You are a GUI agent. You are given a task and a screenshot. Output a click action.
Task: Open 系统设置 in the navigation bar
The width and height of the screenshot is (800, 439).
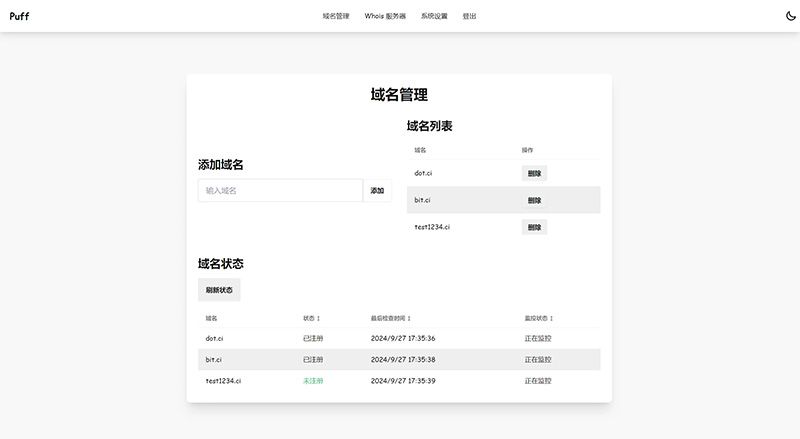(x=434, y=16)
